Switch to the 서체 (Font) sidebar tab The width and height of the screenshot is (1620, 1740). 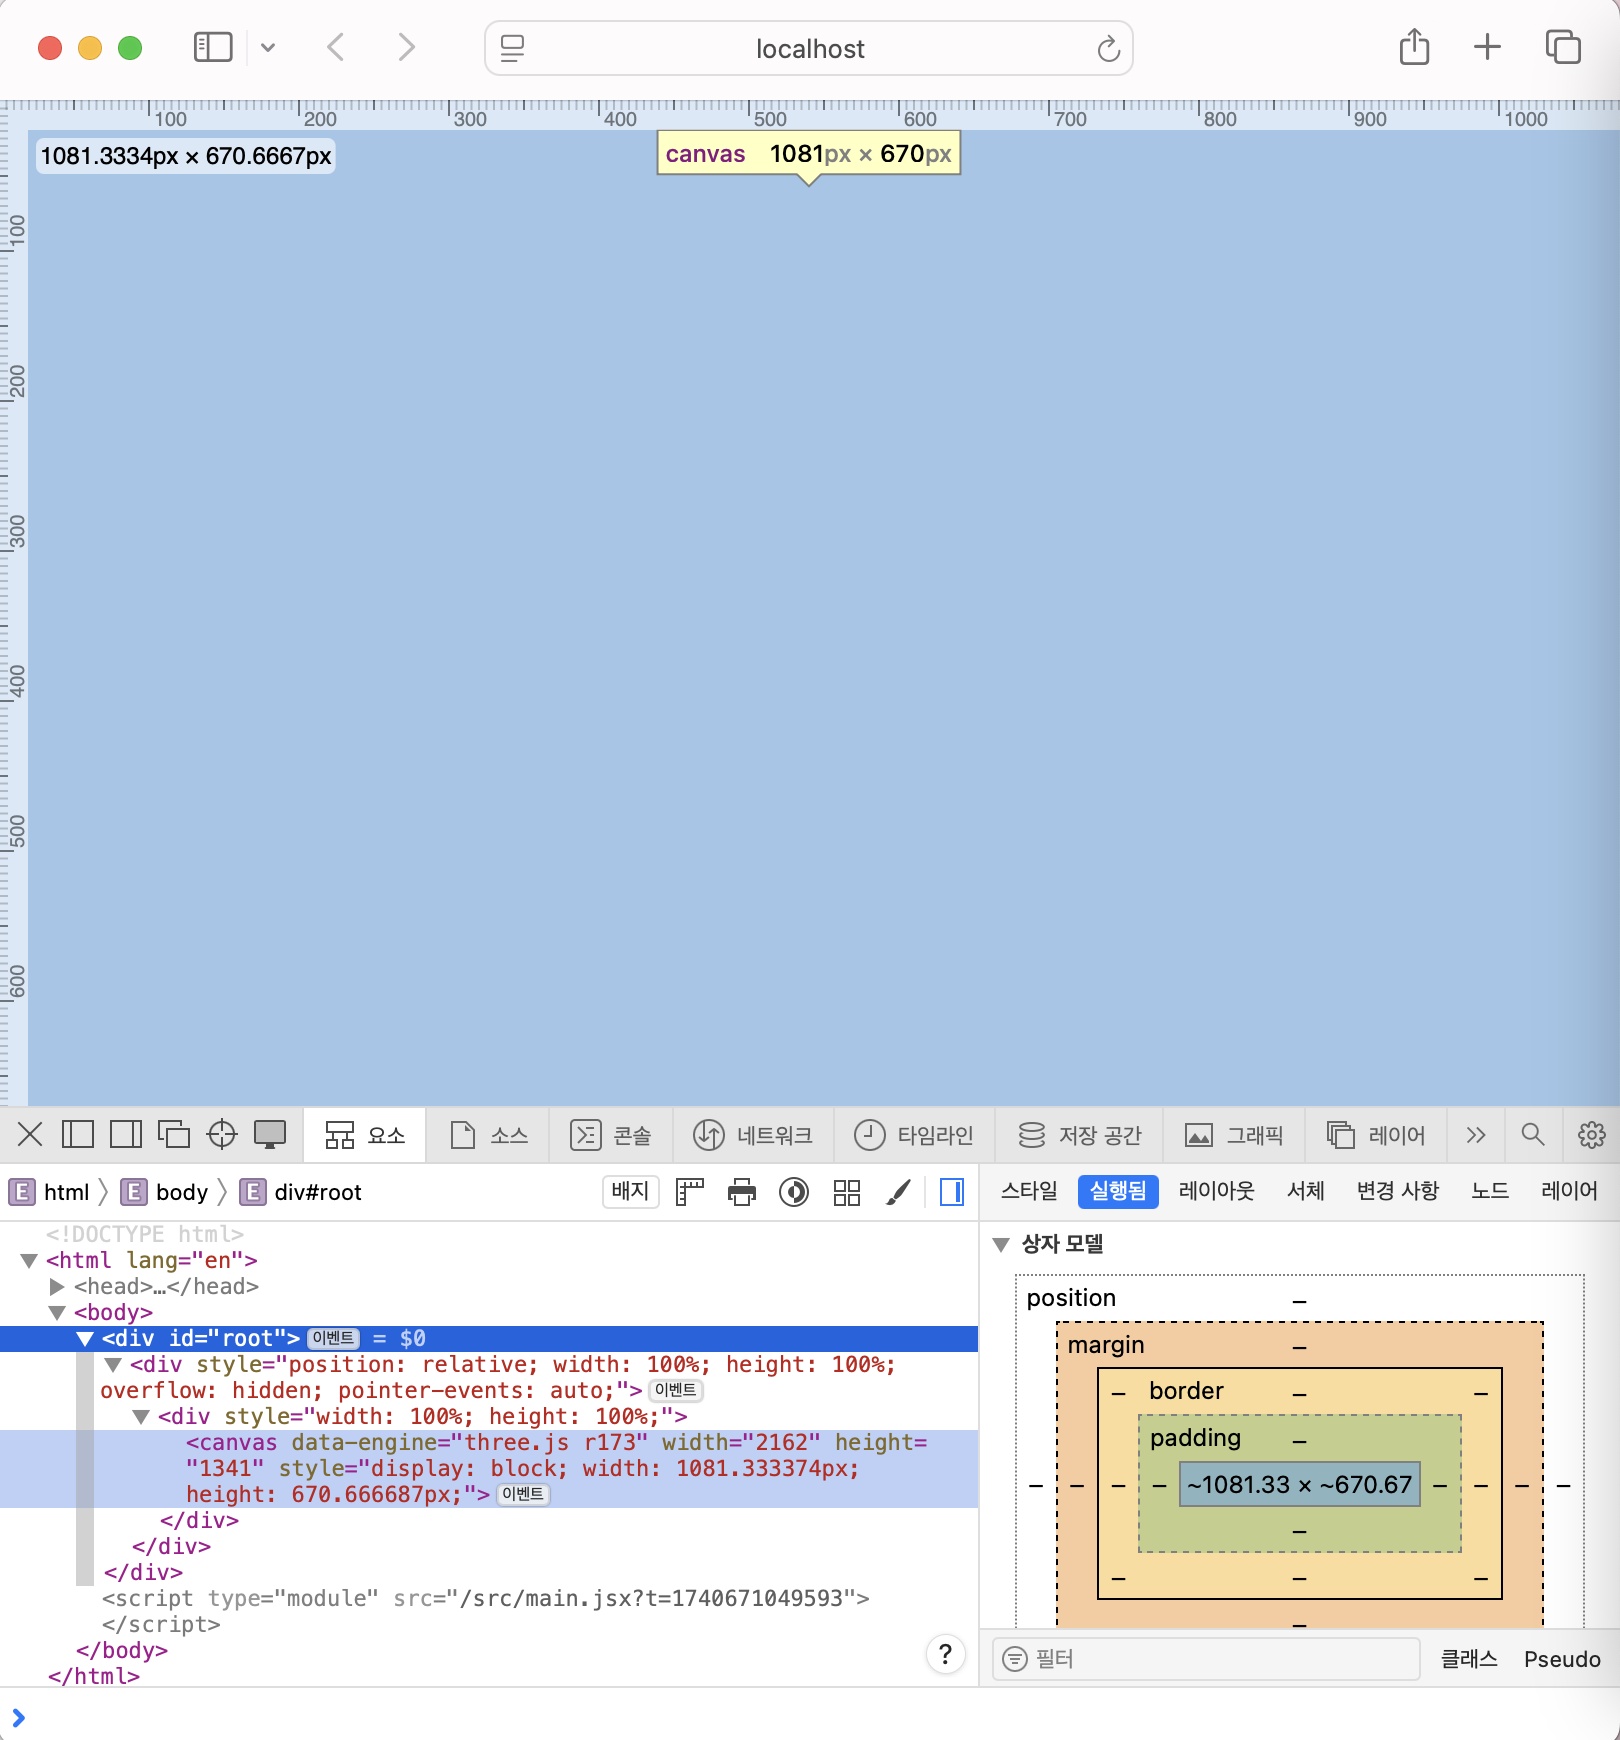point(1306,1191)
